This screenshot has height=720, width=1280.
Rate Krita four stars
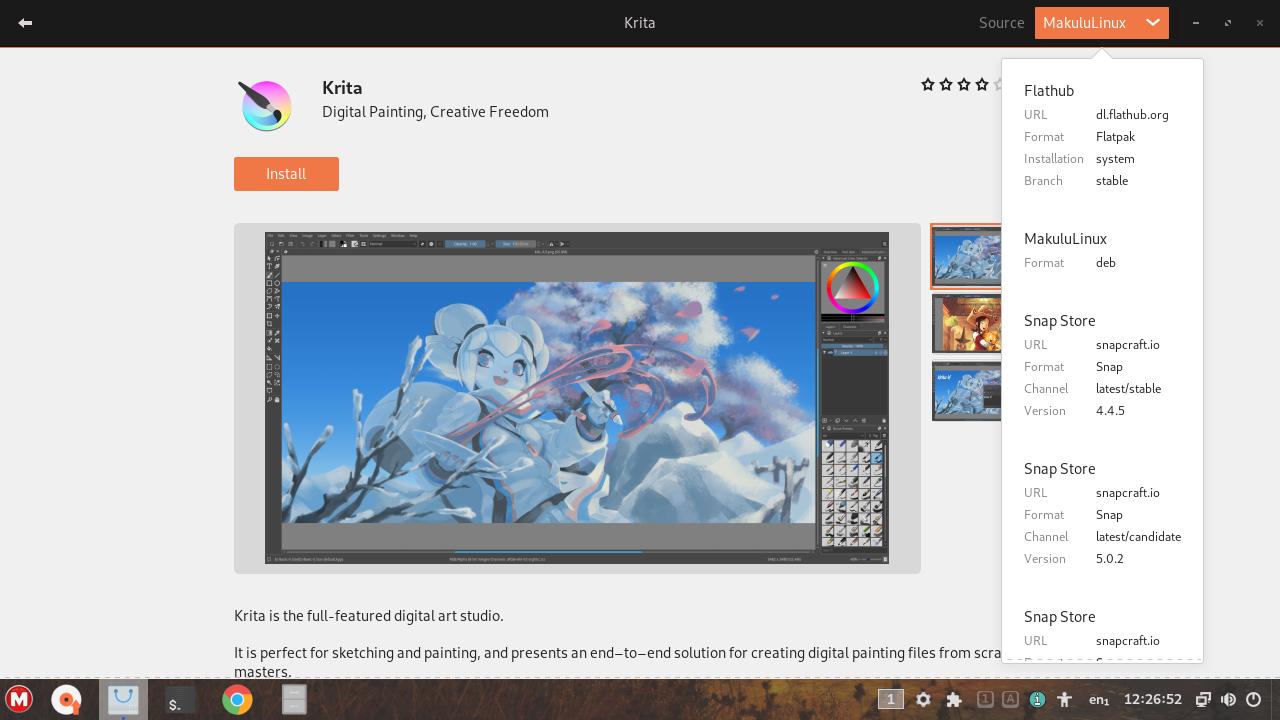(982, 85)
